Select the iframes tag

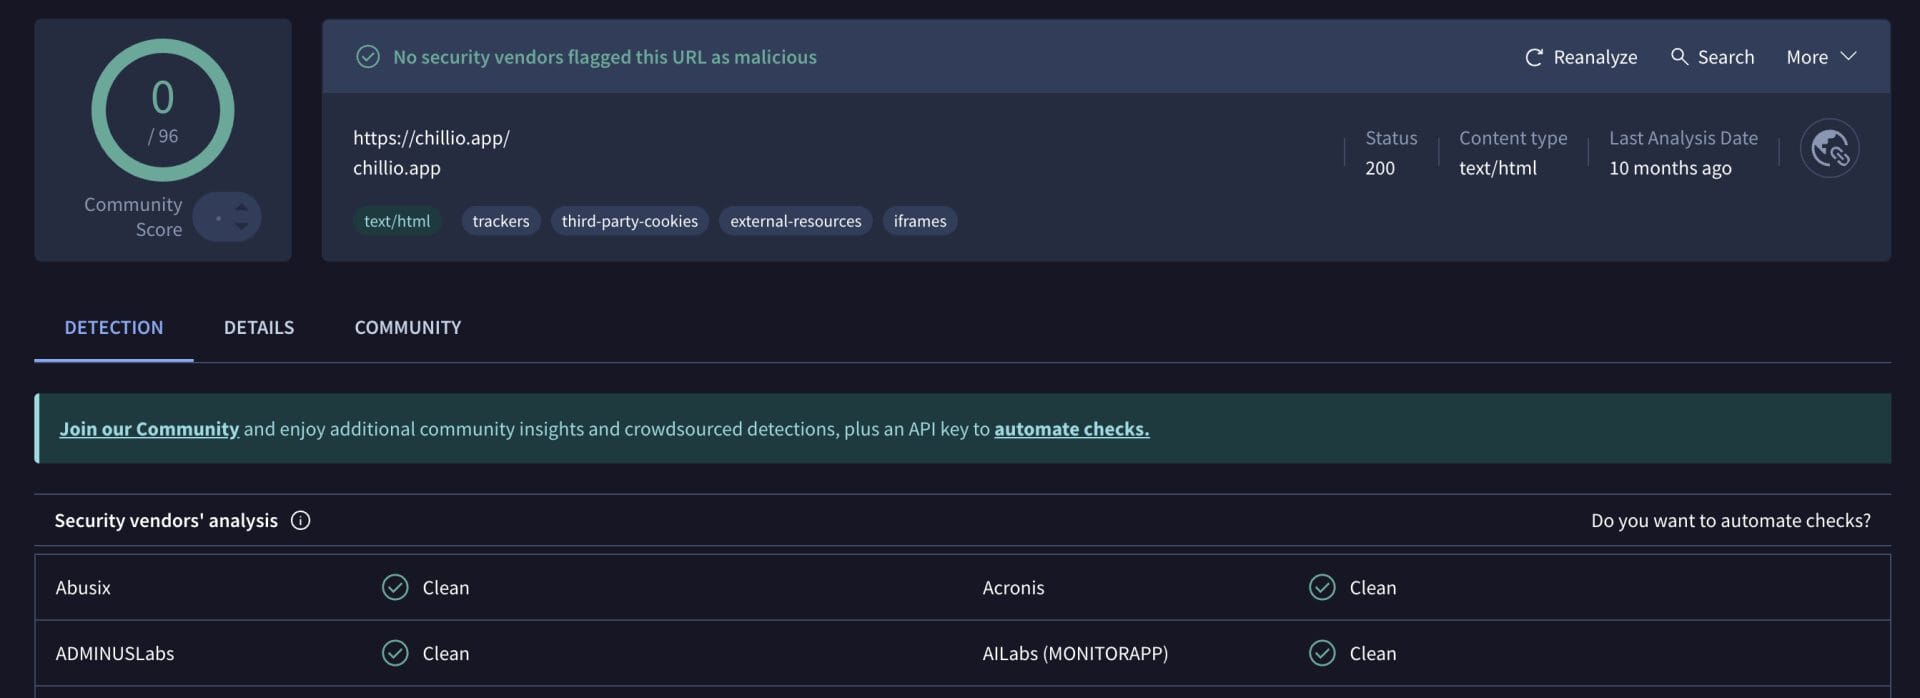pos(920,221)
